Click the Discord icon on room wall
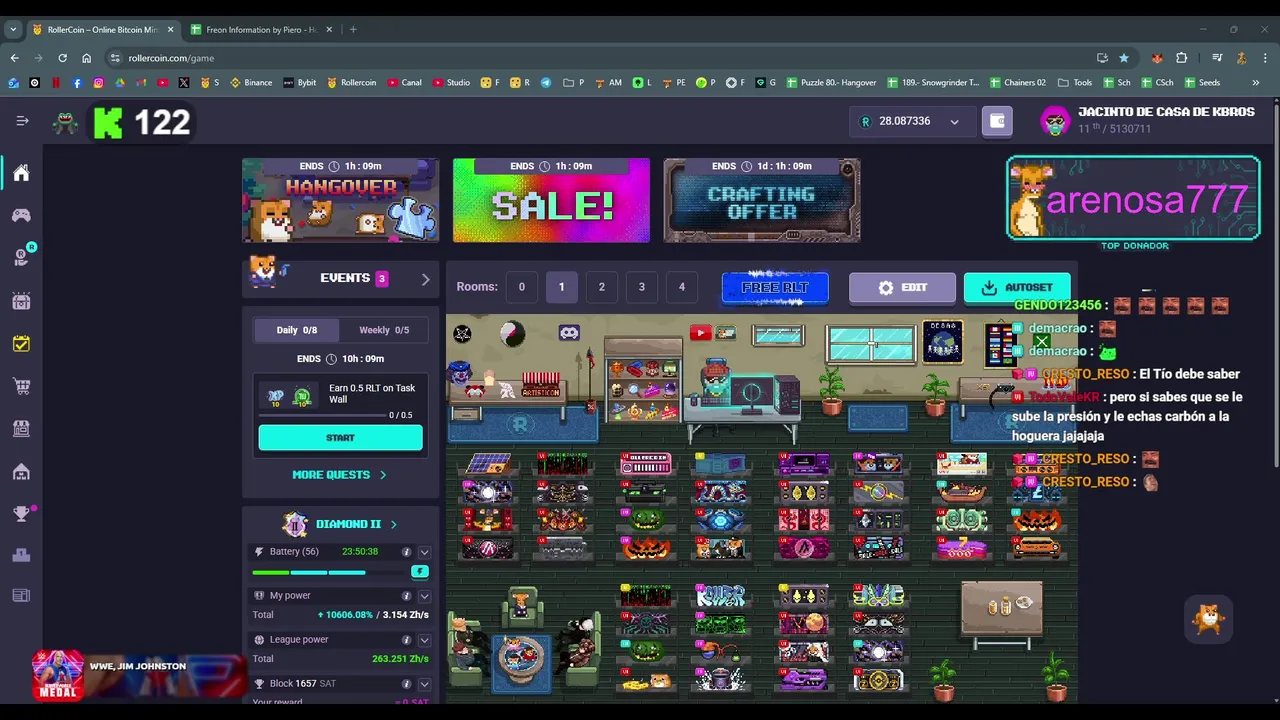Viewport: 1280px width, 720px height. click(x=569, y=333)
